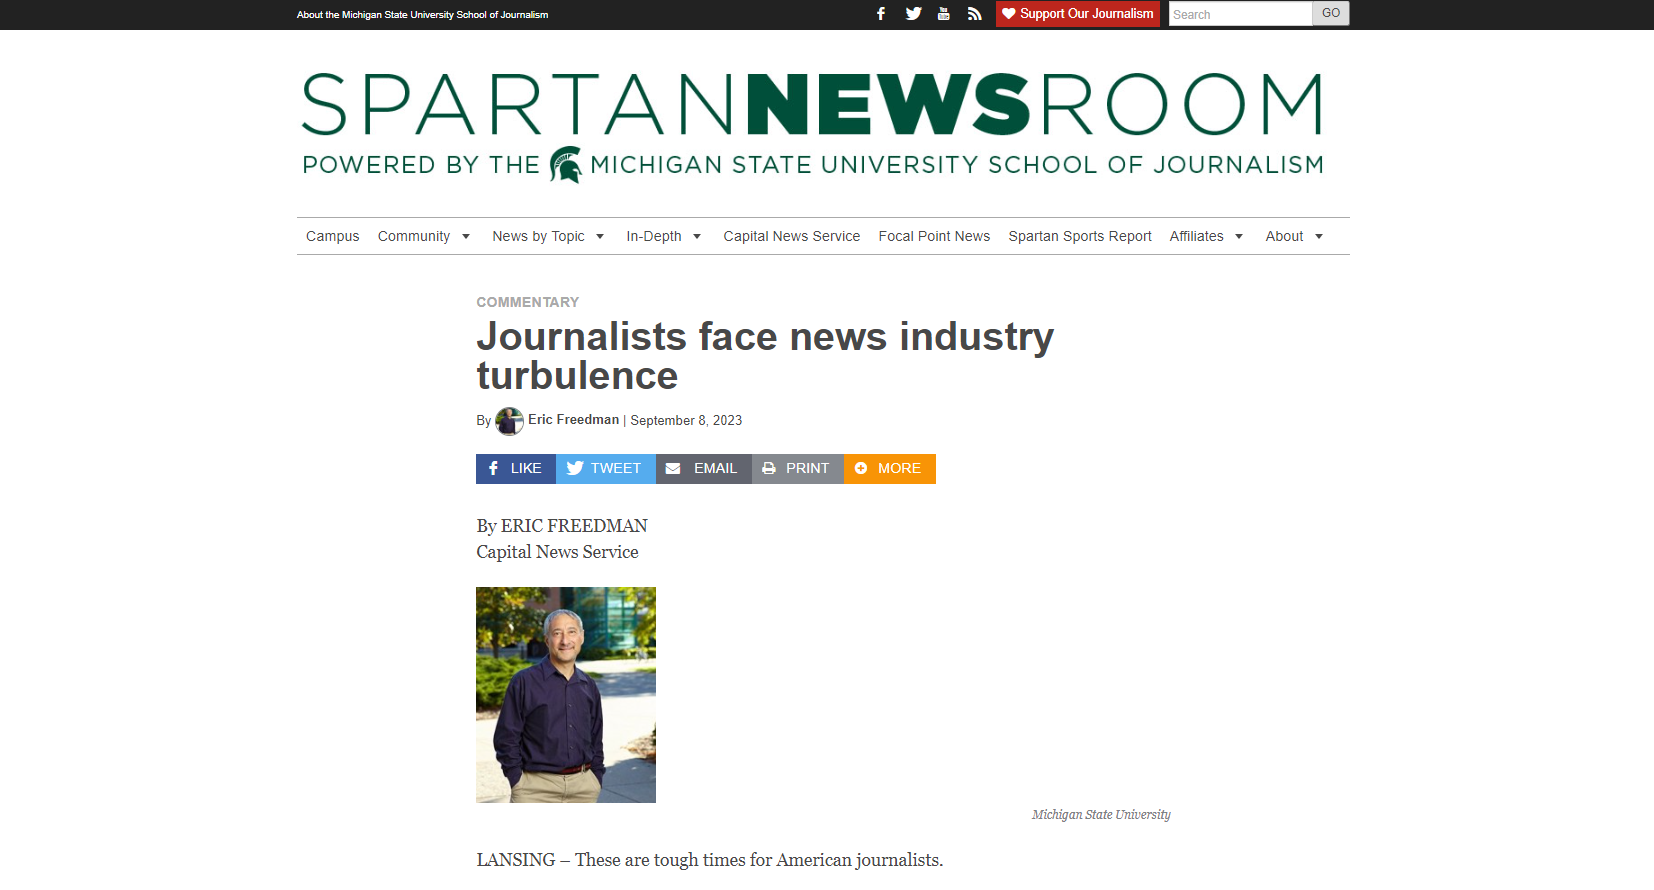Screen dimensions: 1654x890
Task: Open the COMMENTARY category link
Action: [x=527, y=302]
